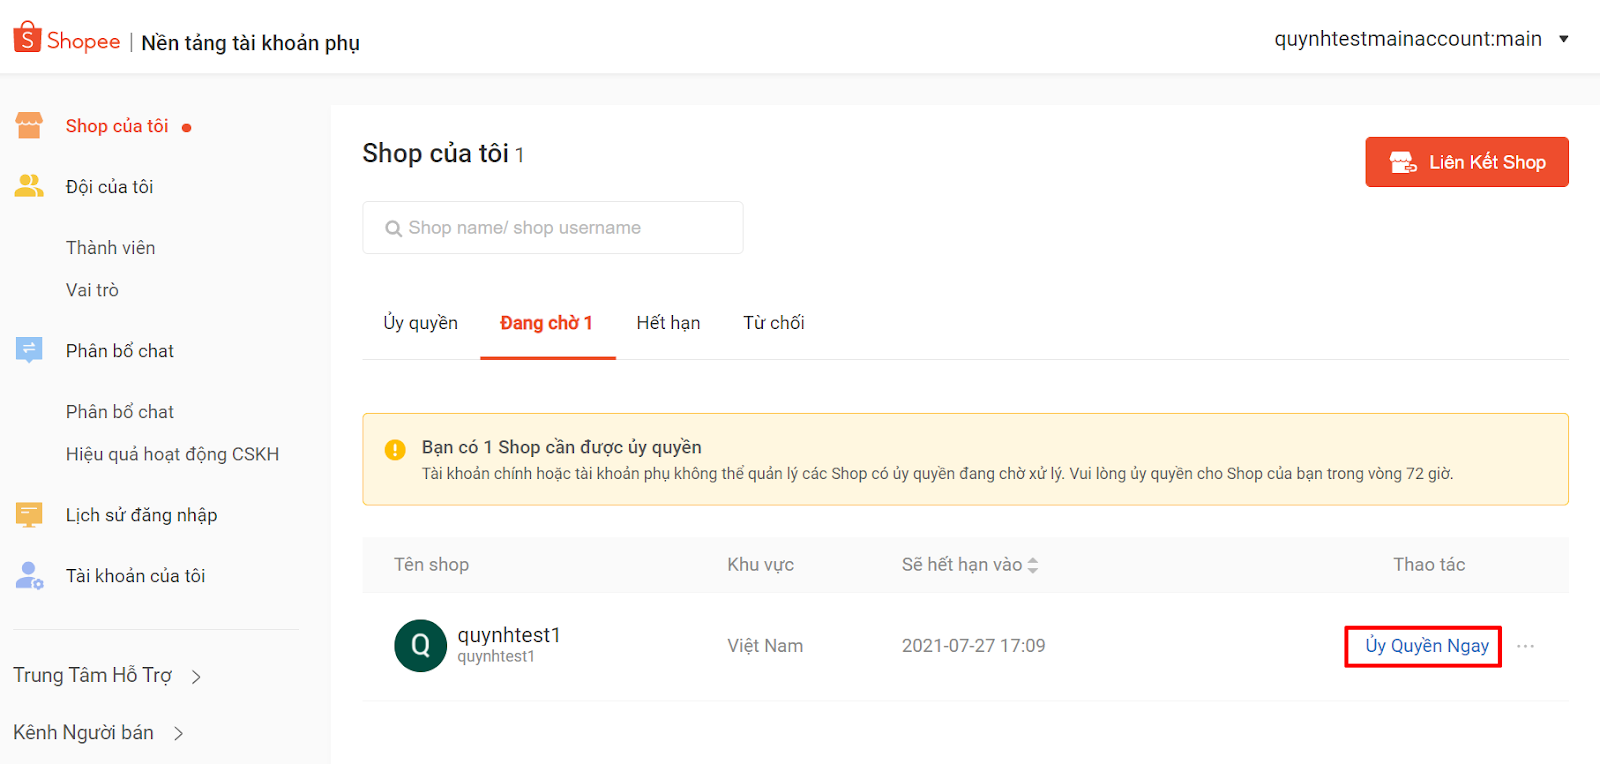This screenshot has height=764, width=1600.
Task: Switch to the Ủy quyền tab
Action: pyautogui.click(x=420, y=323)
